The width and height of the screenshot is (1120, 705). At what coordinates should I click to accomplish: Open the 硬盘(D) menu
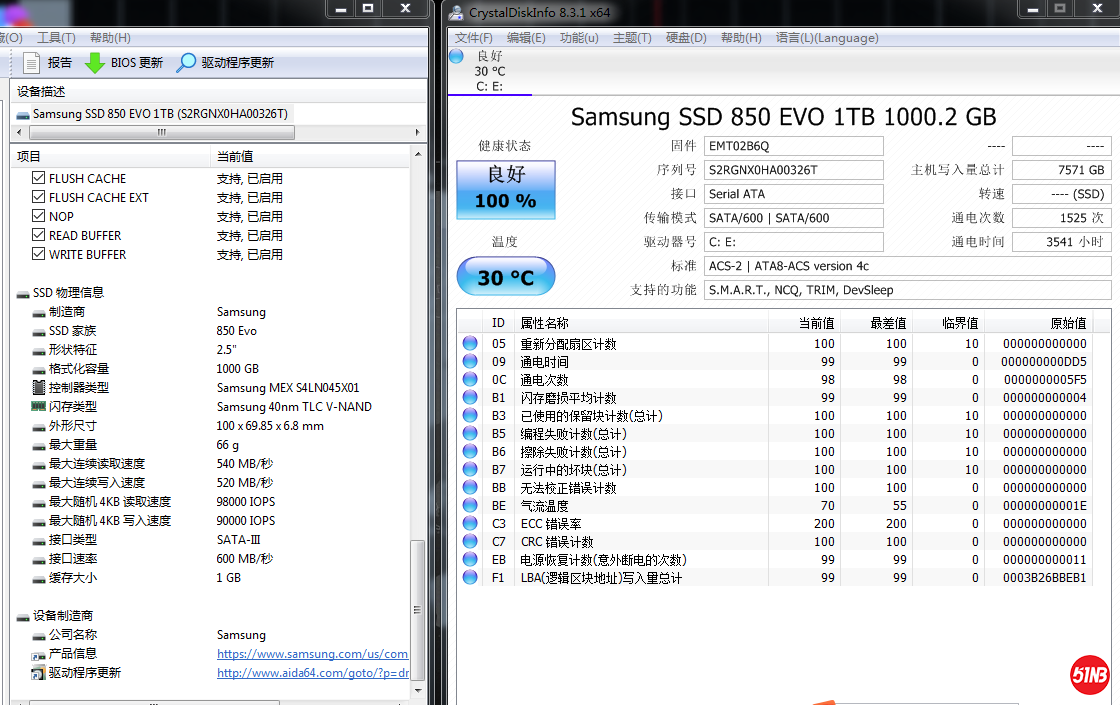(686, 38)
